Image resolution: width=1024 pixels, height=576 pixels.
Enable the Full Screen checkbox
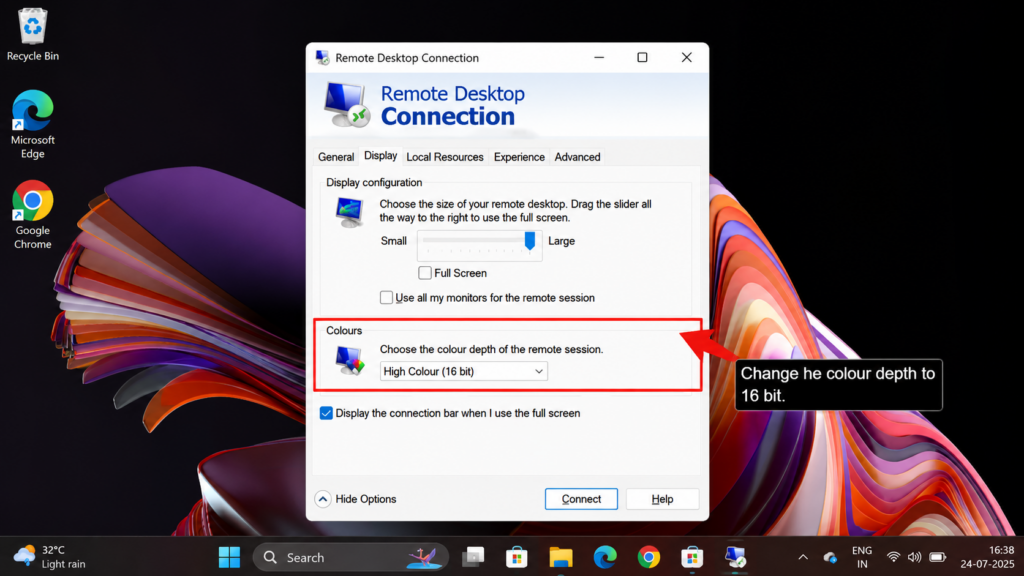[x=424, y=273]
